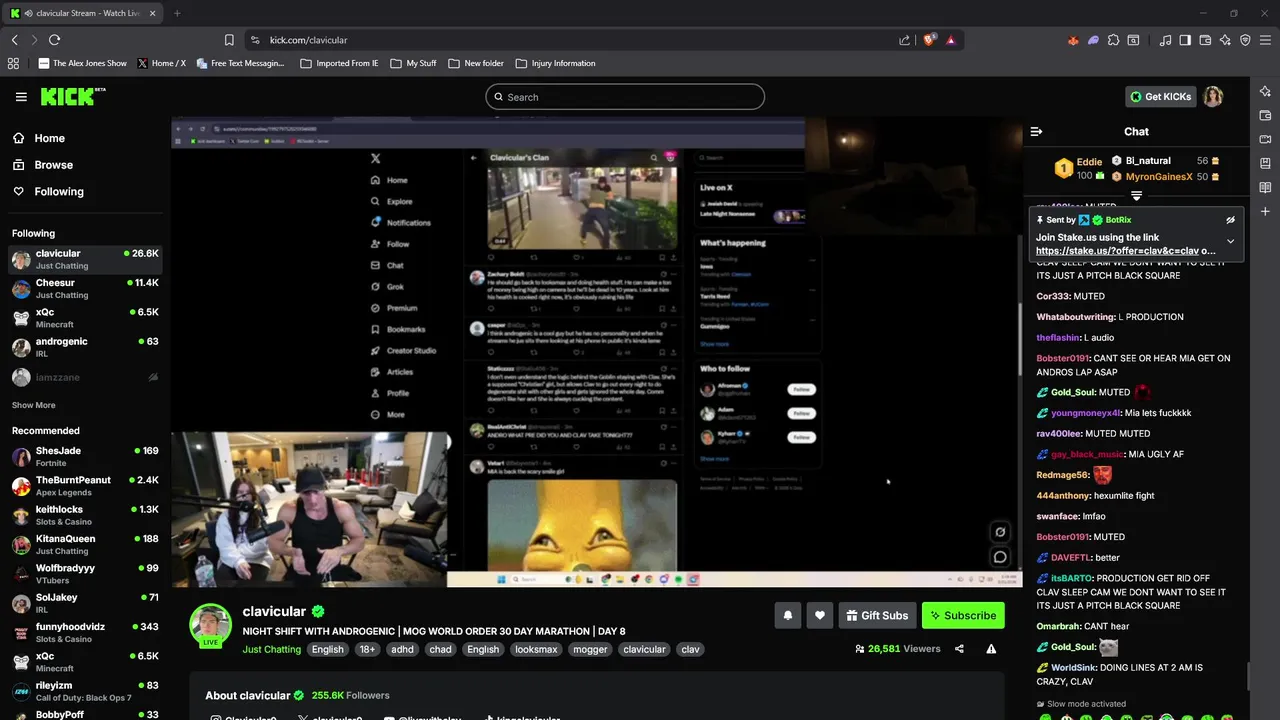Click the clavicular channel avatar with LIVE badge

210,626
